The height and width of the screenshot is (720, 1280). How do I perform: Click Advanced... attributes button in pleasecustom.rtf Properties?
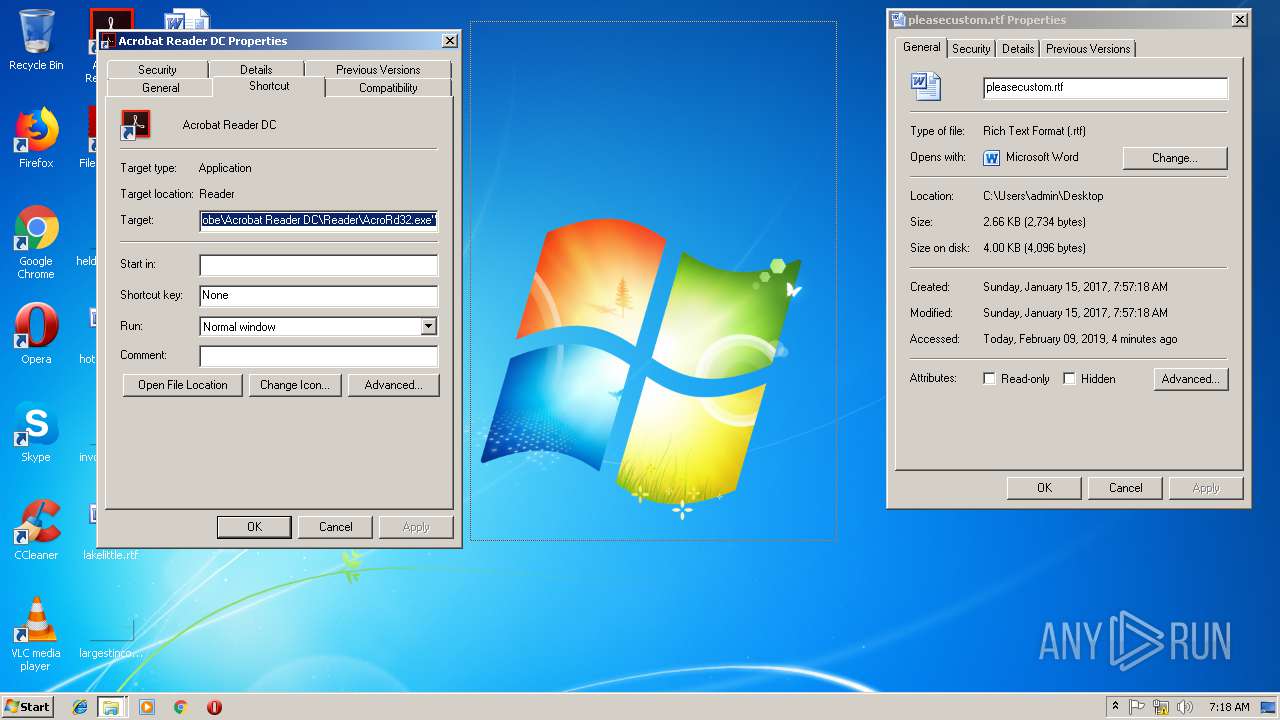tap(1190, 379)
